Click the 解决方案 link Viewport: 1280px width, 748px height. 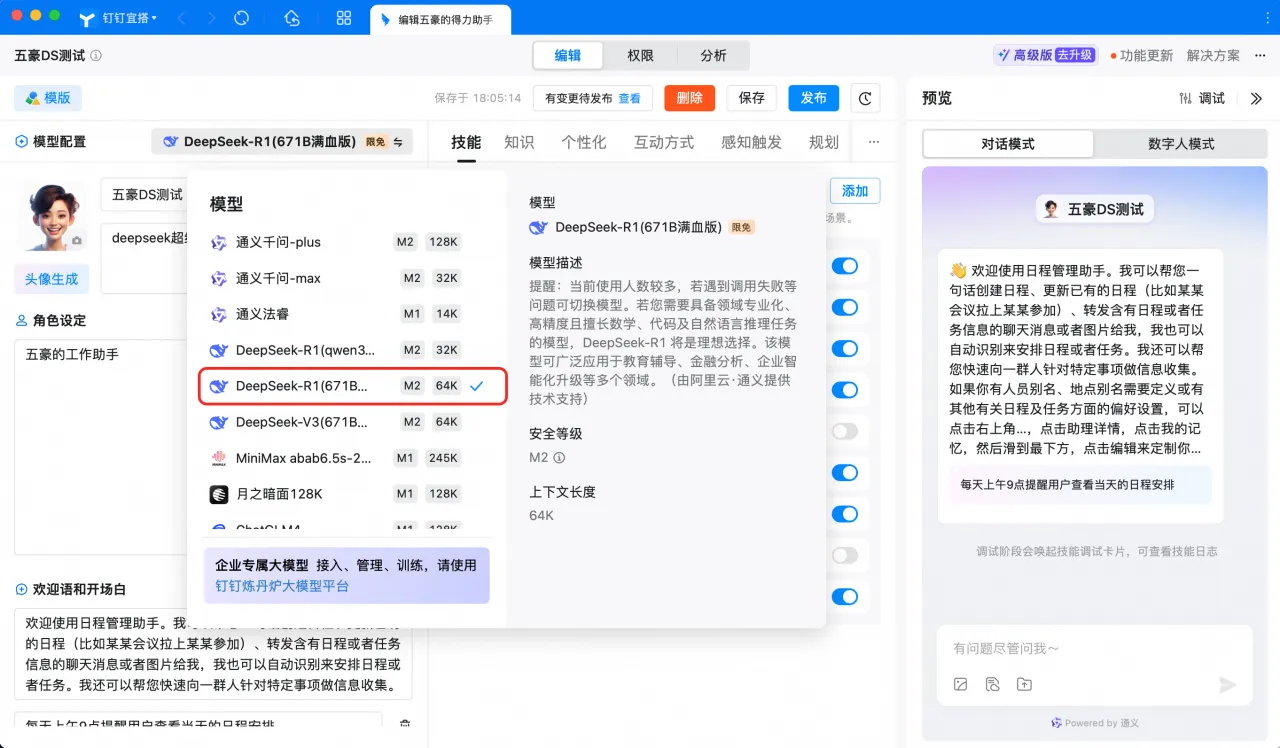(x=1213, y=56)
